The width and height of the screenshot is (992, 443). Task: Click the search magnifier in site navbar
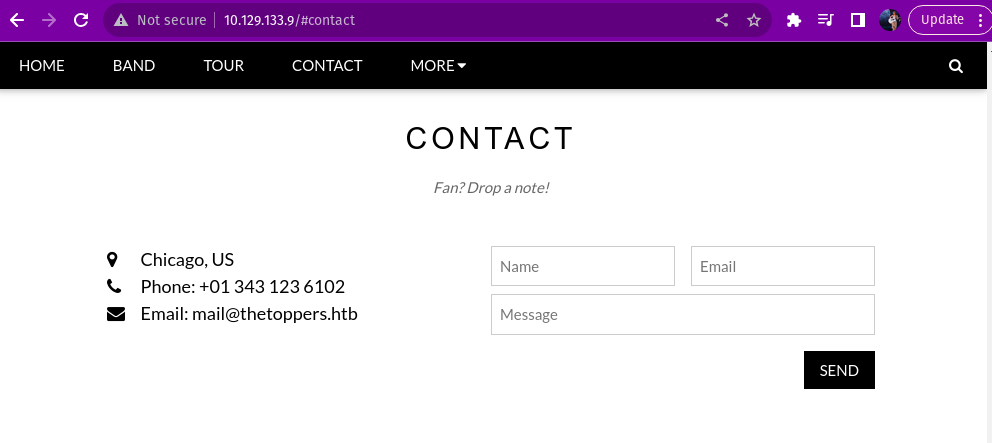click(955, 66)
